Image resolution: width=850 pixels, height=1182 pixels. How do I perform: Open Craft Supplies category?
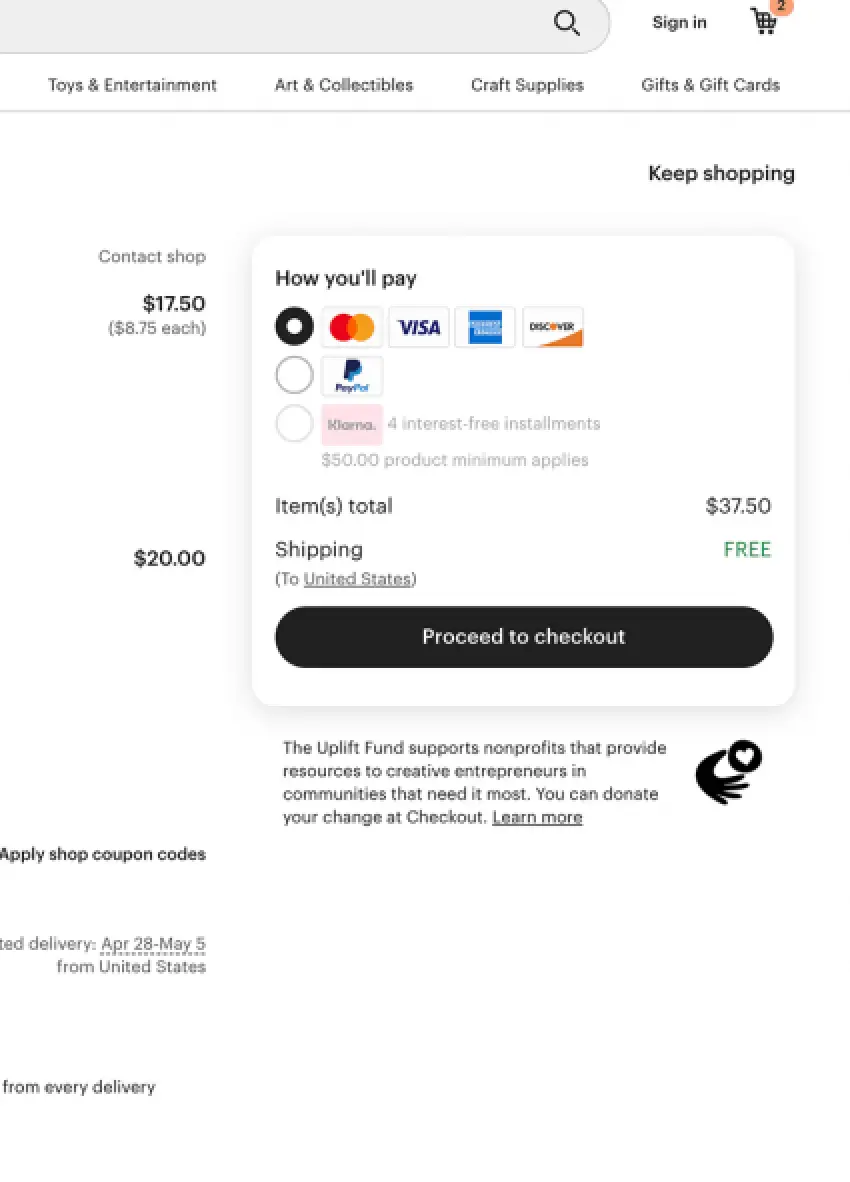click(527, 85)
